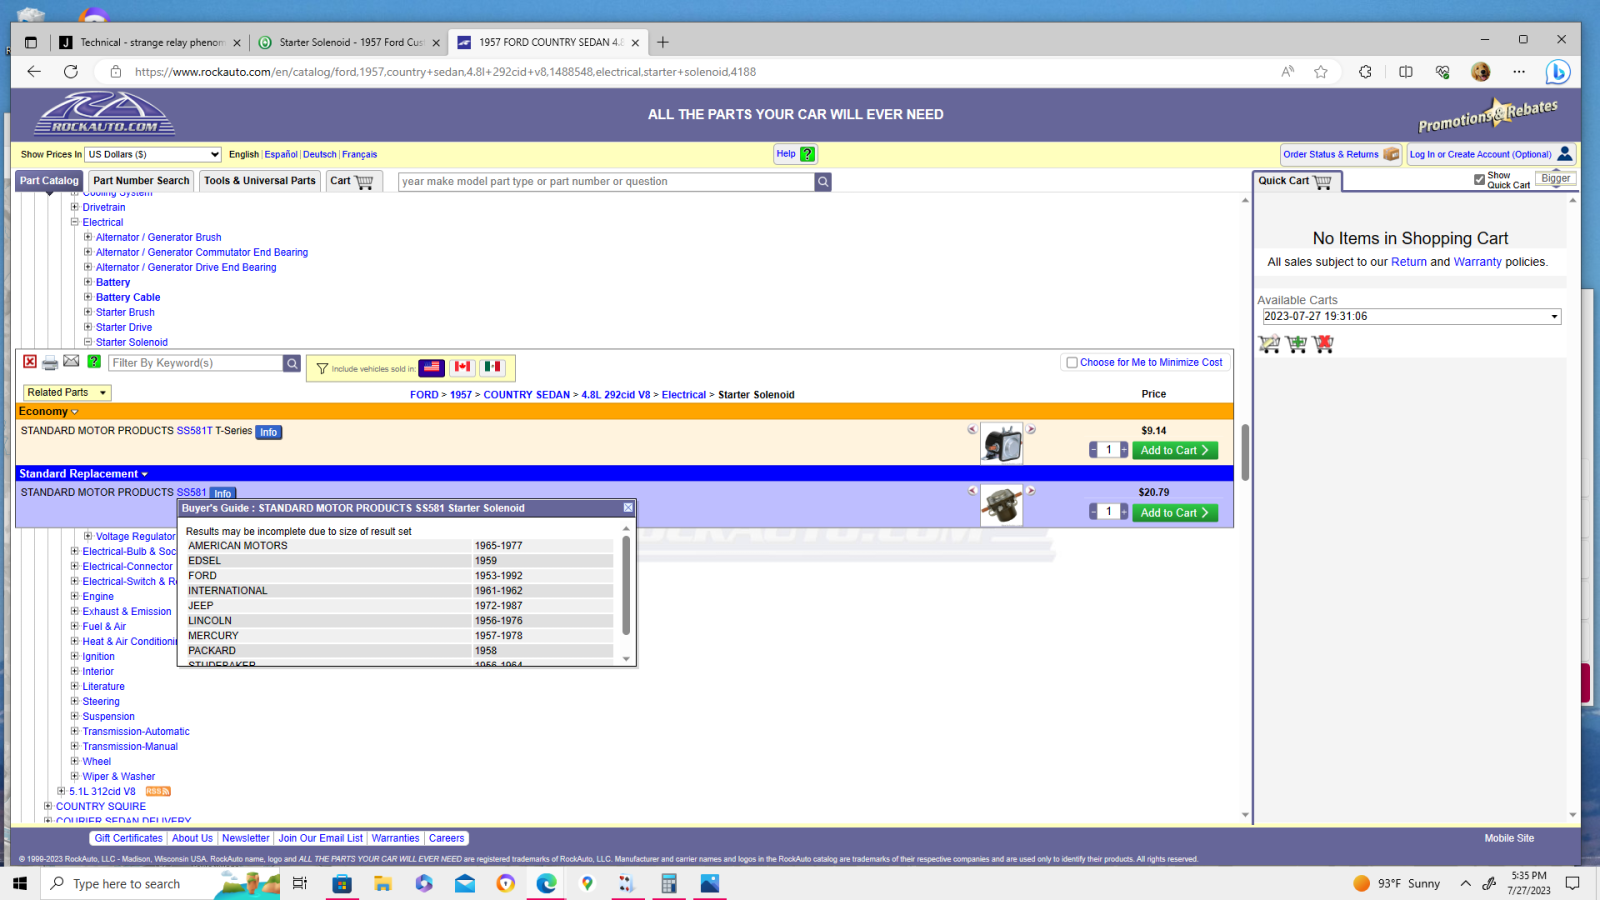Screen dimensions: 1600x900
Task: Open Info for SS581T T-Series part
Action: [269, 432]
